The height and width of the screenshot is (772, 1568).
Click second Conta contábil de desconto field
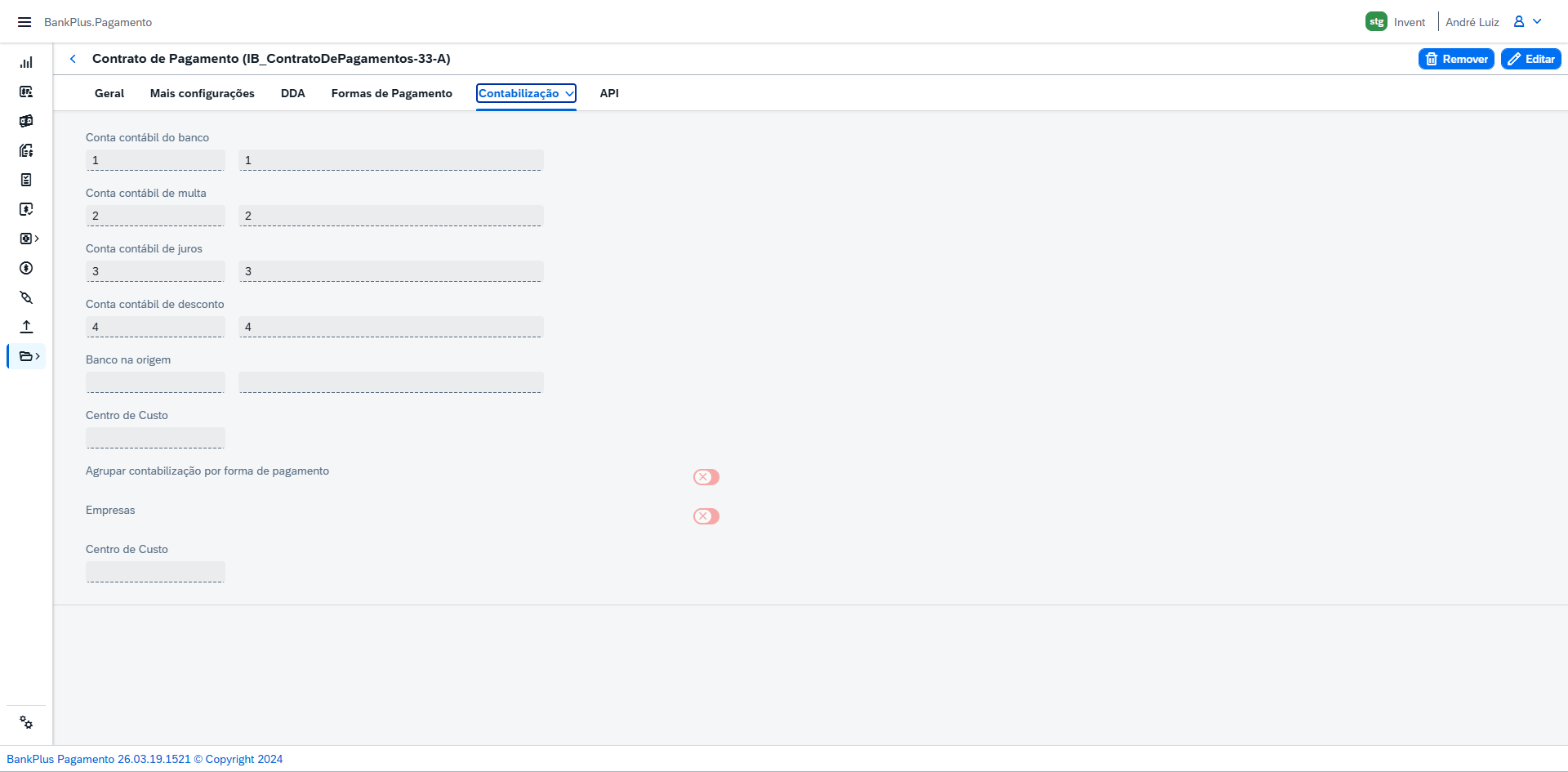tap(391, 327)
